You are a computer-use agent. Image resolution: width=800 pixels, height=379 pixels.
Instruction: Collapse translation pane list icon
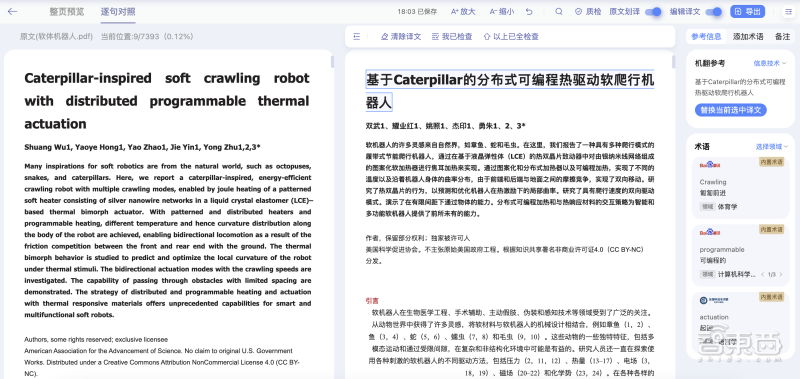click(x=357, y=37)
